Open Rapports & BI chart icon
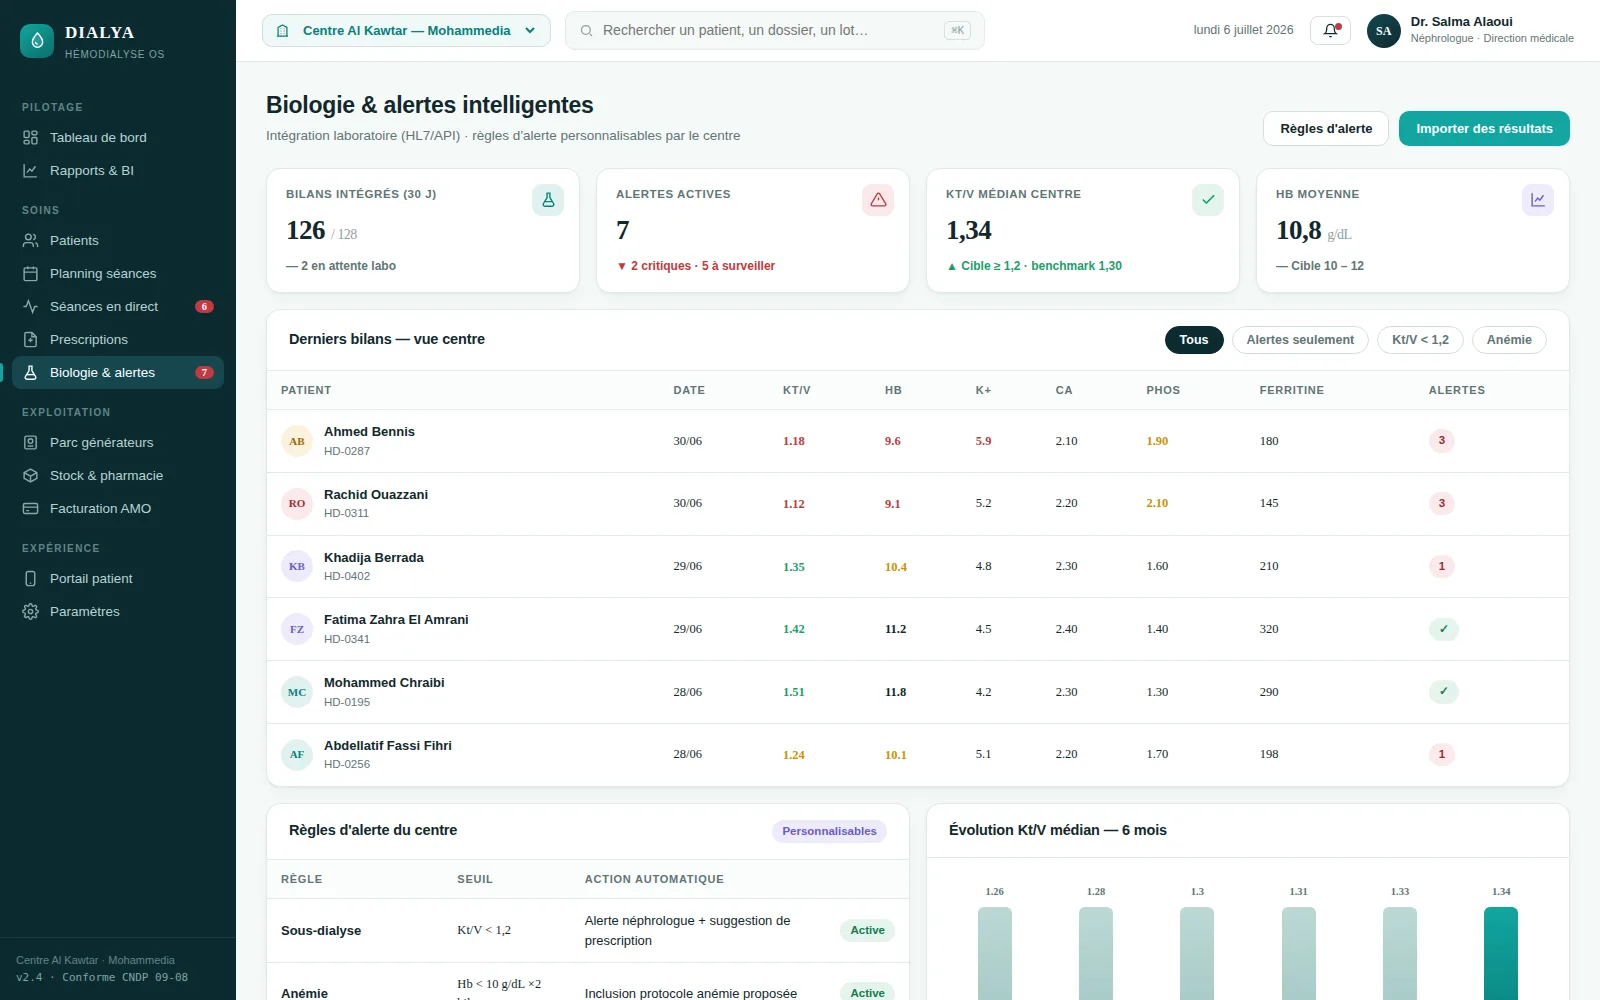Image resolution: width=1600 pixels, height=1000 pixels. point(31,170)
